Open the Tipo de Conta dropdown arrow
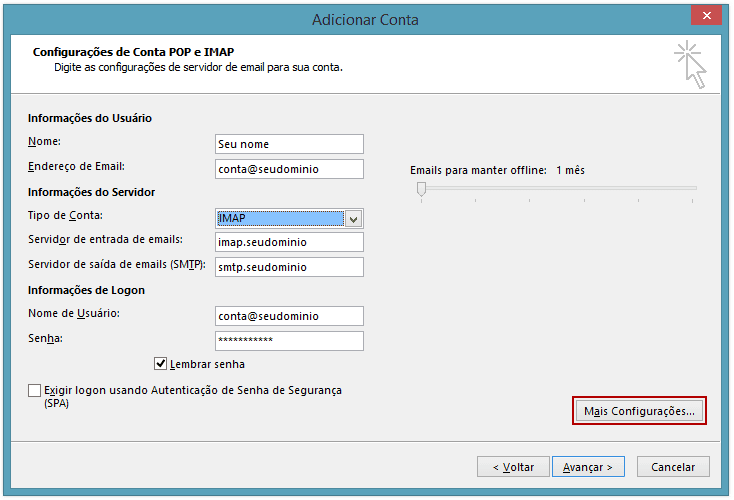Screen dimensions: 734x500 [353, 219]
